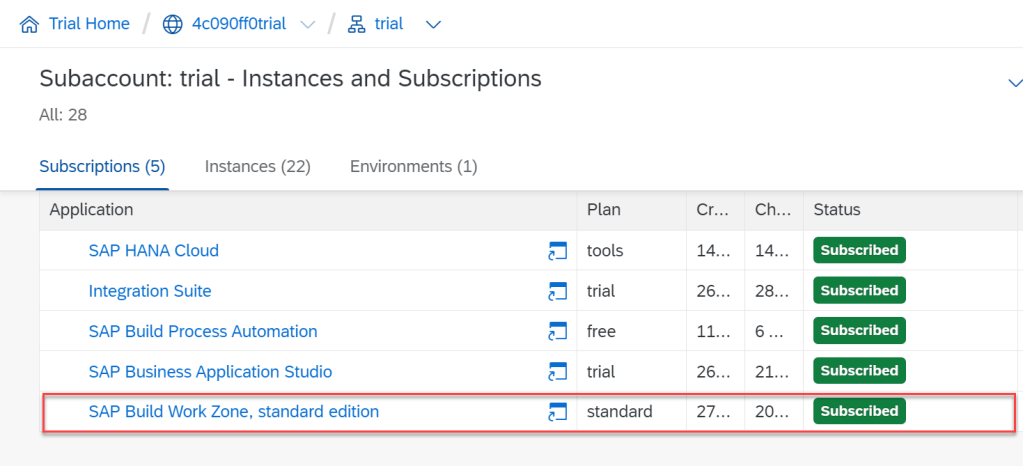Open the Integration Suite link
The image size is (1023, 466).
[x=150, y=292]
